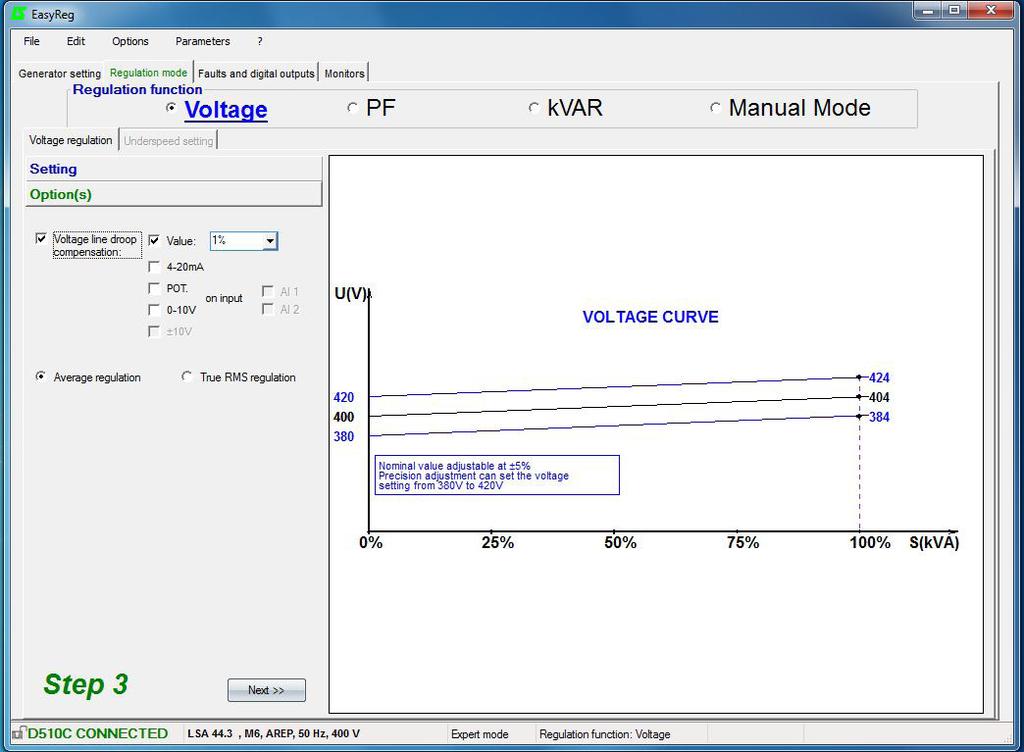Switch to Generator setting tab
Viewport: 1024px width, 752px height.
click(59, 74)
